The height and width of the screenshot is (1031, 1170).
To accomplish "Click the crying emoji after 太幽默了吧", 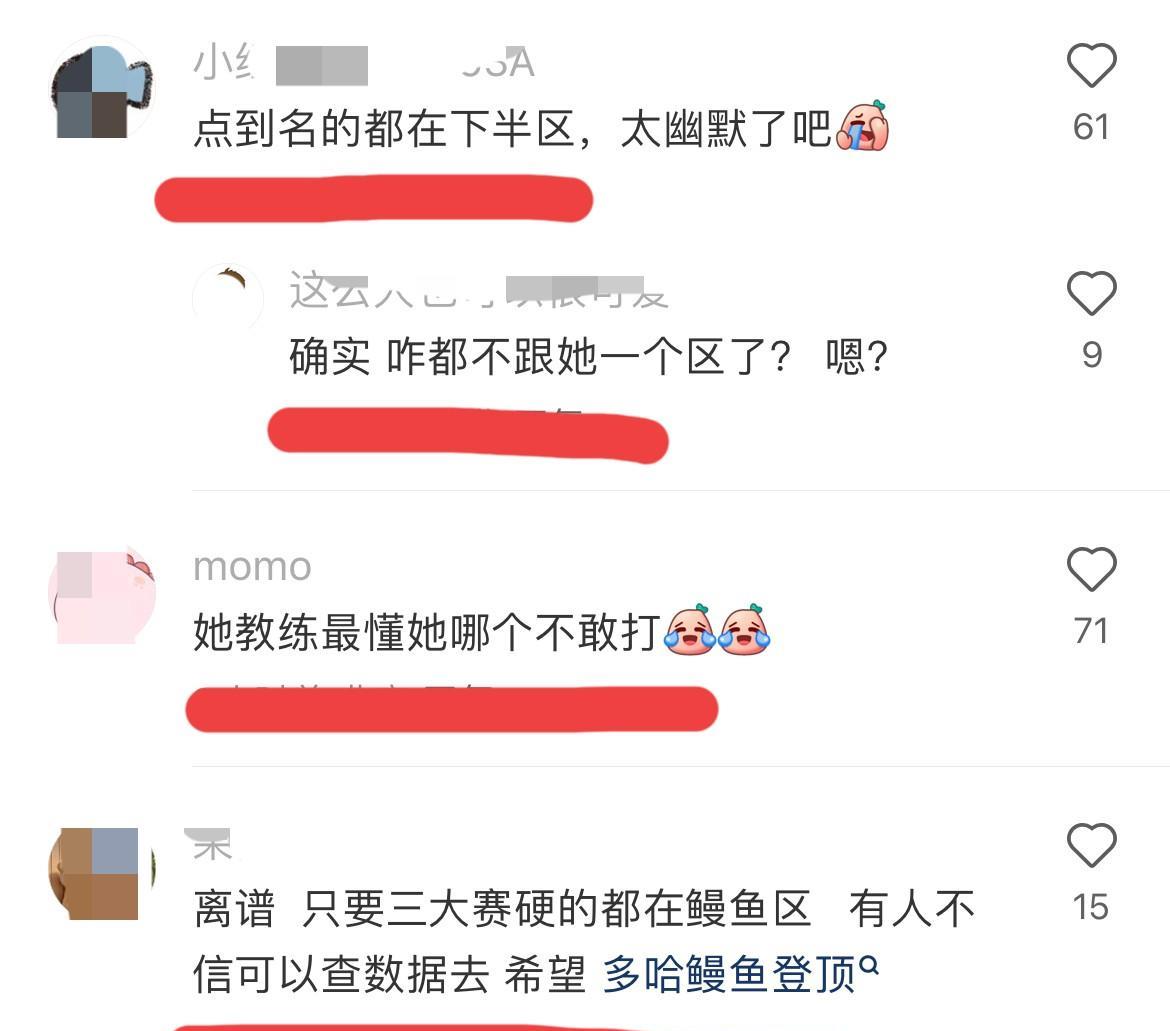I will pyautogui.click(x=863, y=126).
